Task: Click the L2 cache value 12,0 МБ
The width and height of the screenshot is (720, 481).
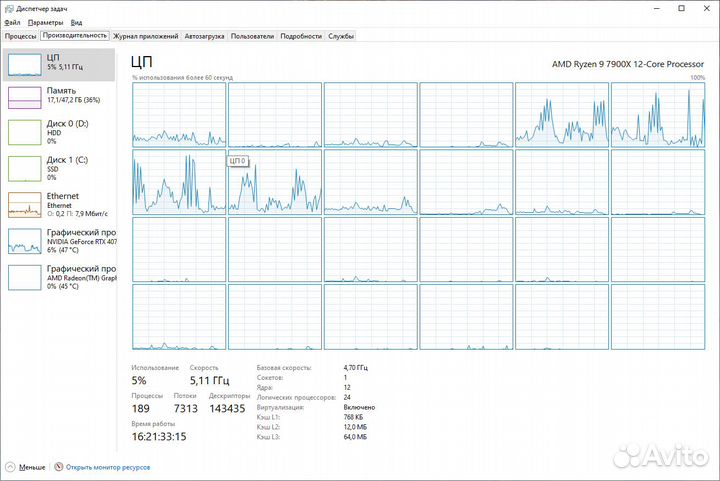Action: [355, 427]
